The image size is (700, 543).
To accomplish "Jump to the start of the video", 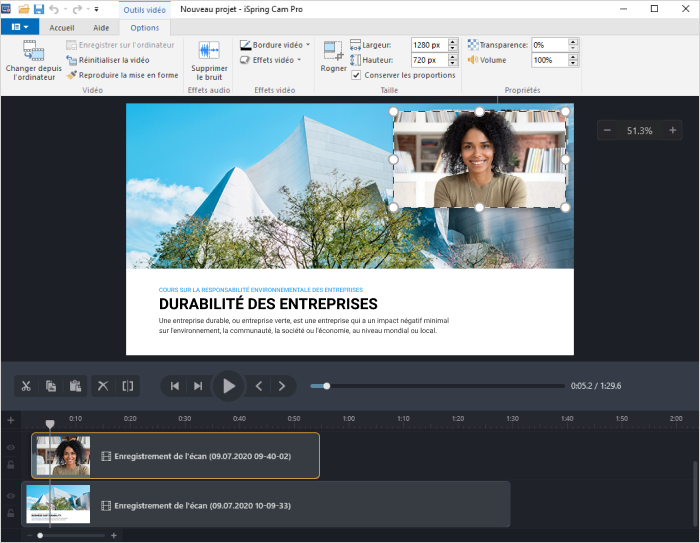I will click(x=175, y=386).
